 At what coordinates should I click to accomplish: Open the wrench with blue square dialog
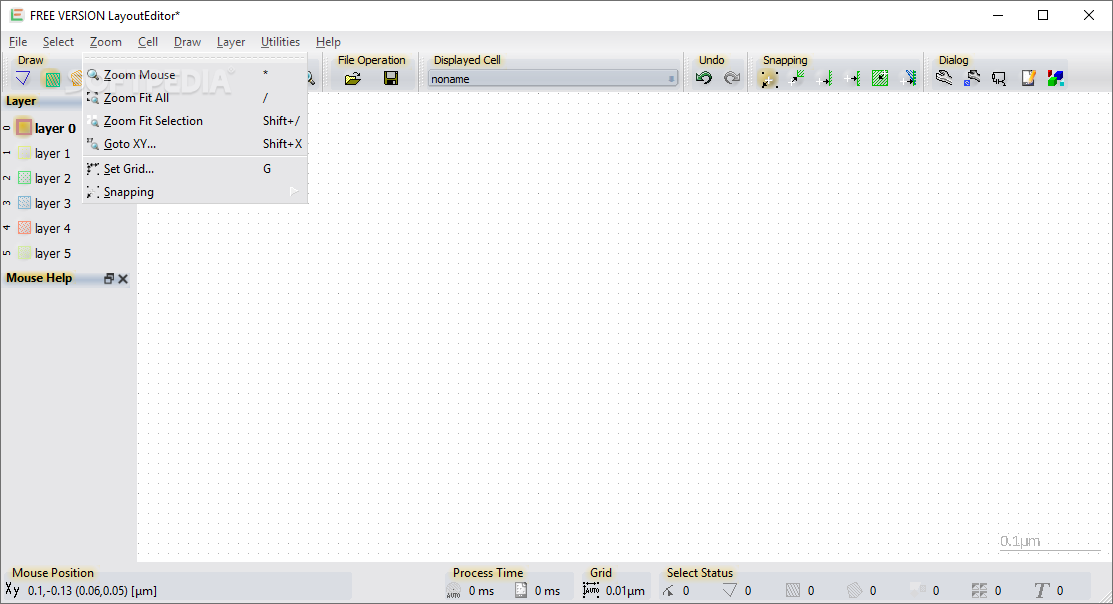click(972, 79)
